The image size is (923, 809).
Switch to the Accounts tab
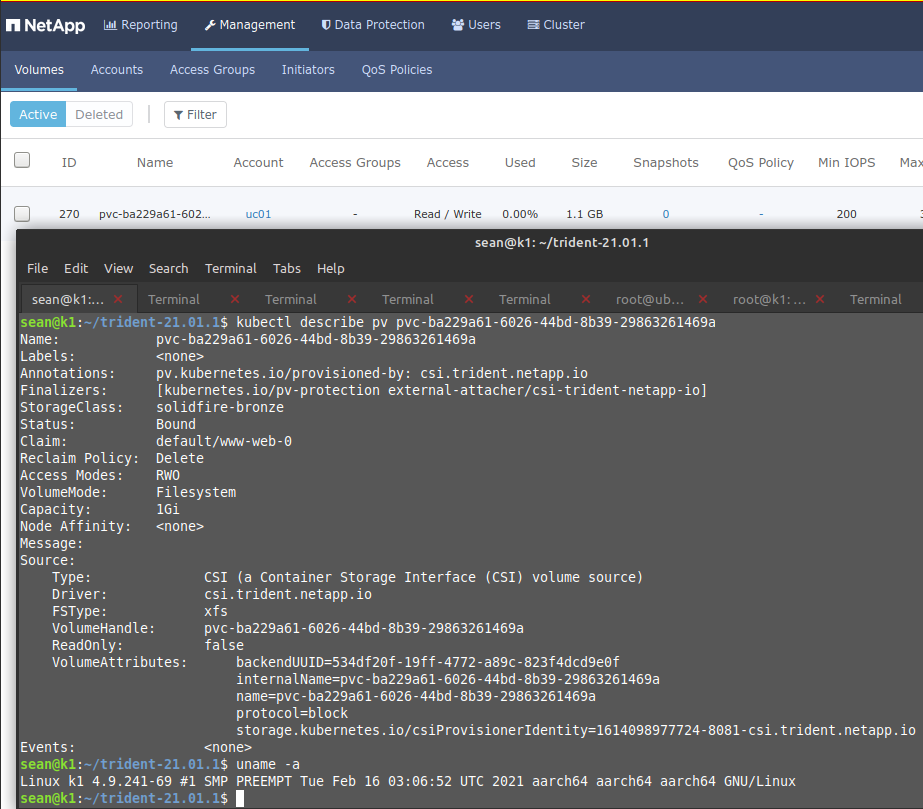click(x=117, y=69)
